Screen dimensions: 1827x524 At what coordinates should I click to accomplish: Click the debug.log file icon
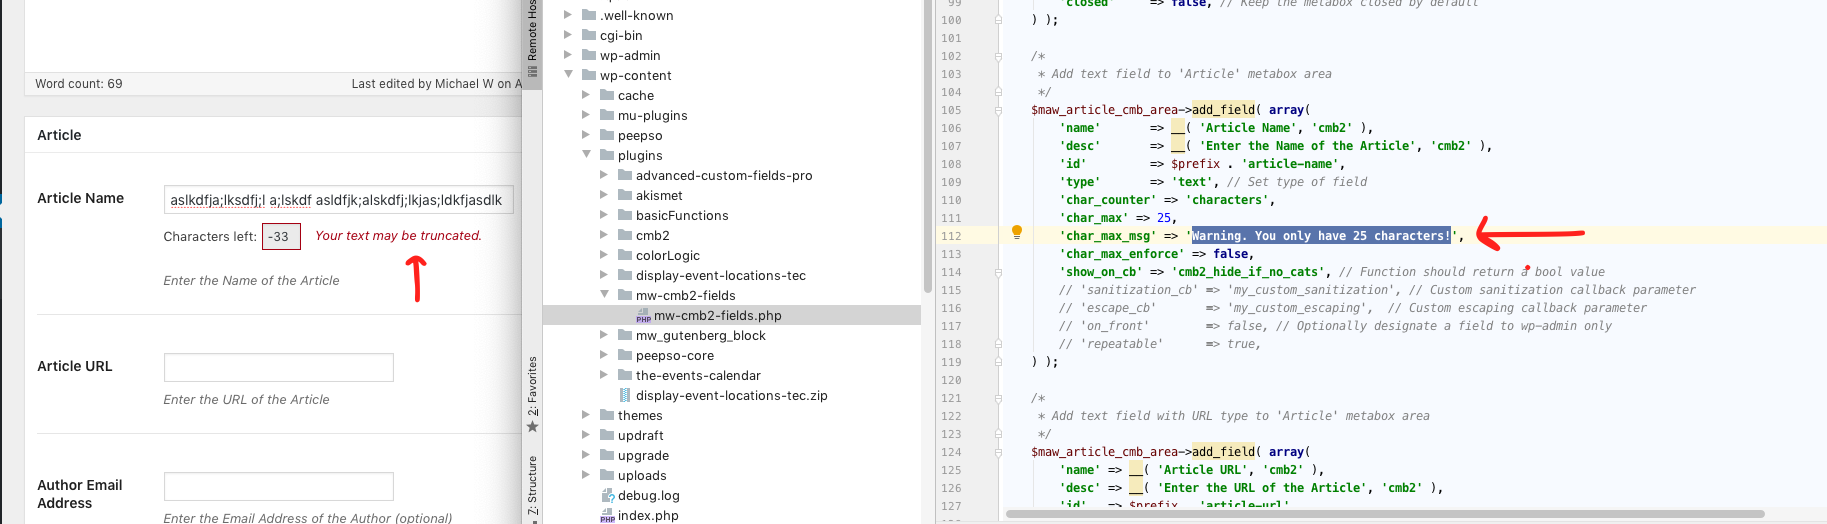pyautogui.click(x=607, y=495)
